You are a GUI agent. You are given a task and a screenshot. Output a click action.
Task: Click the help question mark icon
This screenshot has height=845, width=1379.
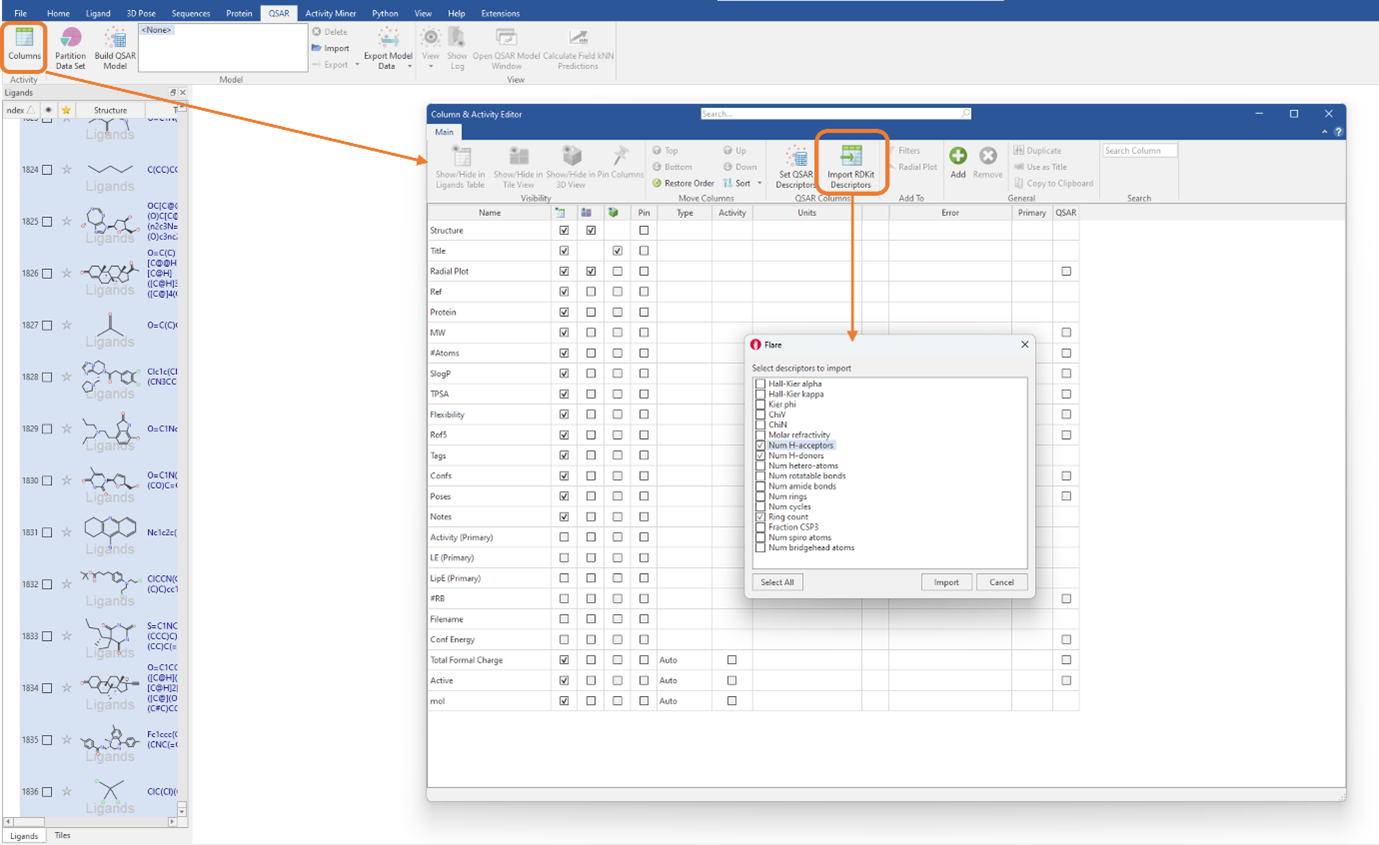tap(1338, 132)
